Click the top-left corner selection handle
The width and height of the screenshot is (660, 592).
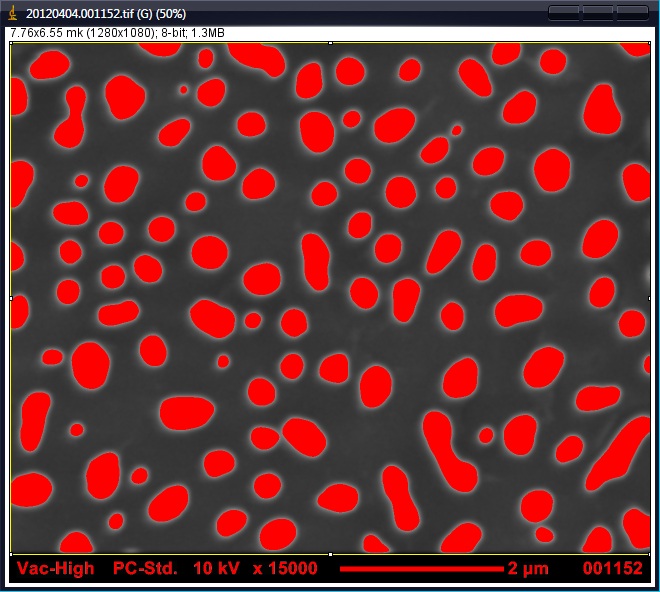[x=11, y=43]
